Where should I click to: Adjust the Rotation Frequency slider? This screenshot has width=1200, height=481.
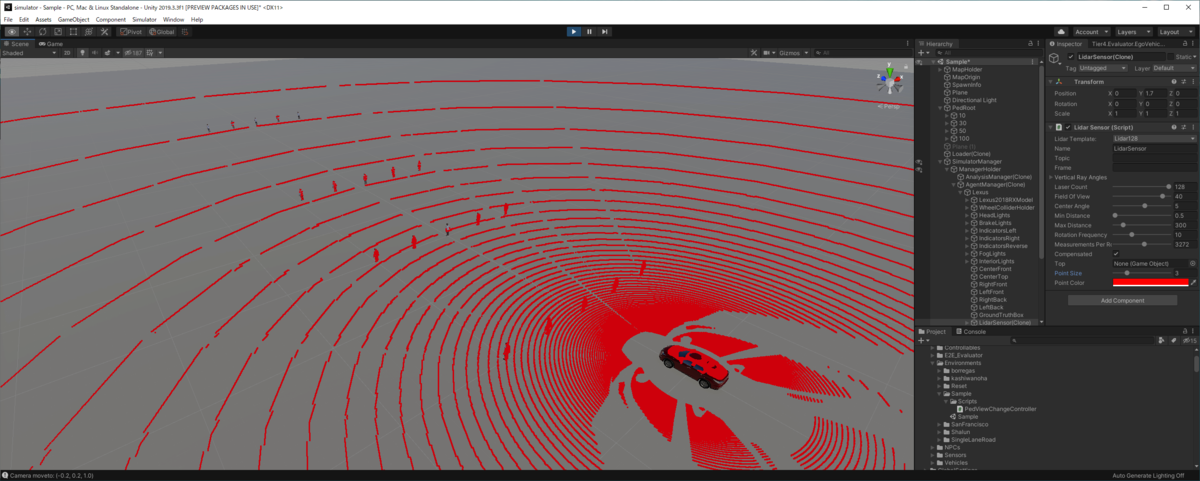coord(1141,235)
